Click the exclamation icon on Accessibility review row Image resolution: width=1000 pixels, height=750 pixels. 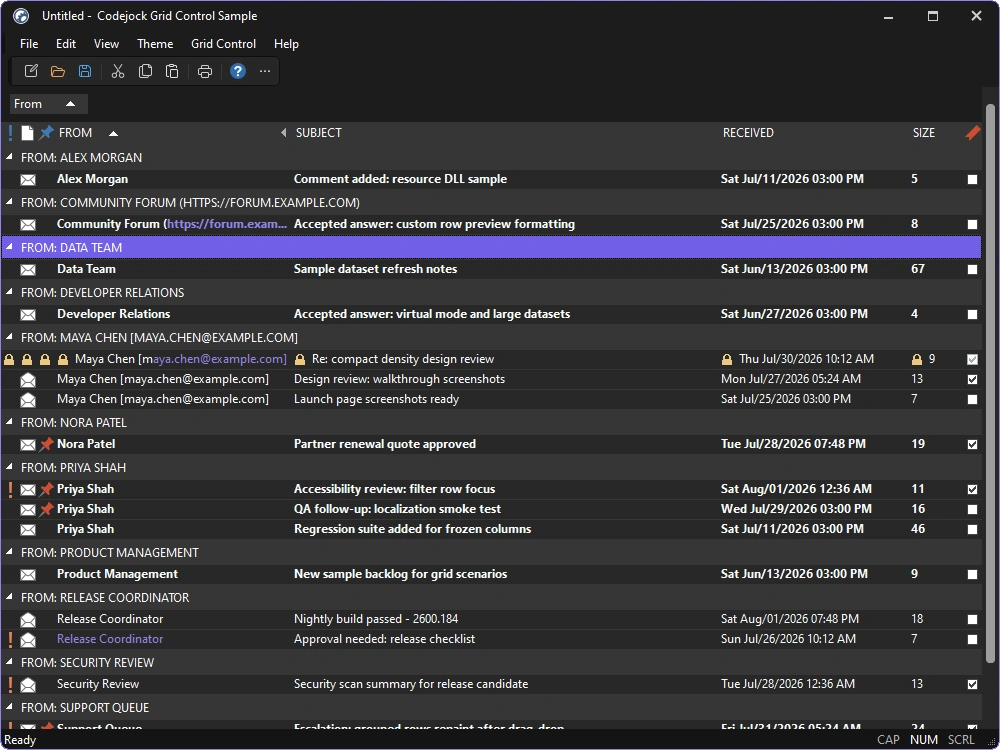(10, 489)
